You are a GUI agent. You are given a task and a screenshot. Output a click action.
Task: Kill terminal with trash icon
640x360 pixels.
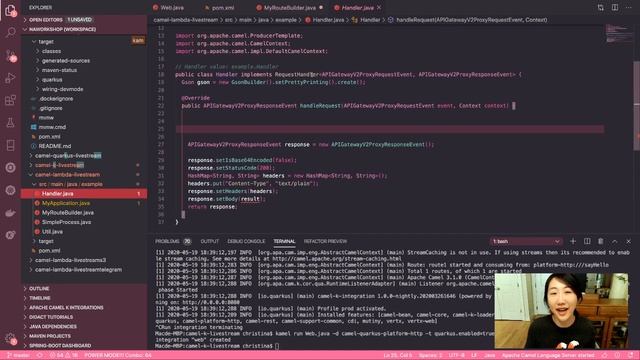click(601, 241)
